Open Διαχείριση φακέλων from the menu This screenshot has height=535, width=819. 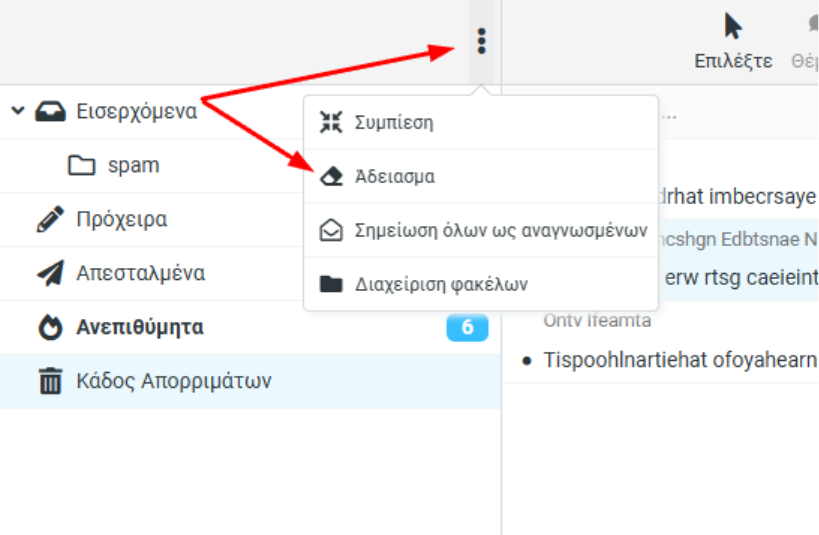(441, 284)
